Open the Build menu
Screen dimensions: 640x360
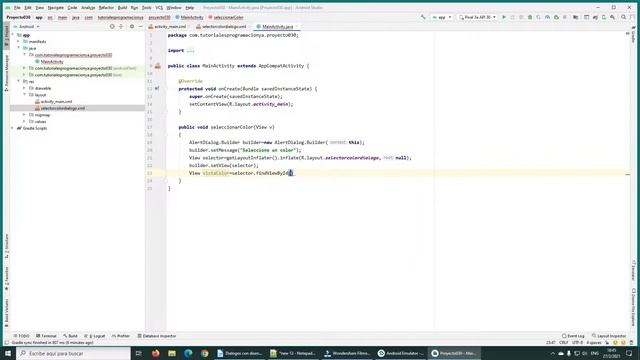pos(122,8)
